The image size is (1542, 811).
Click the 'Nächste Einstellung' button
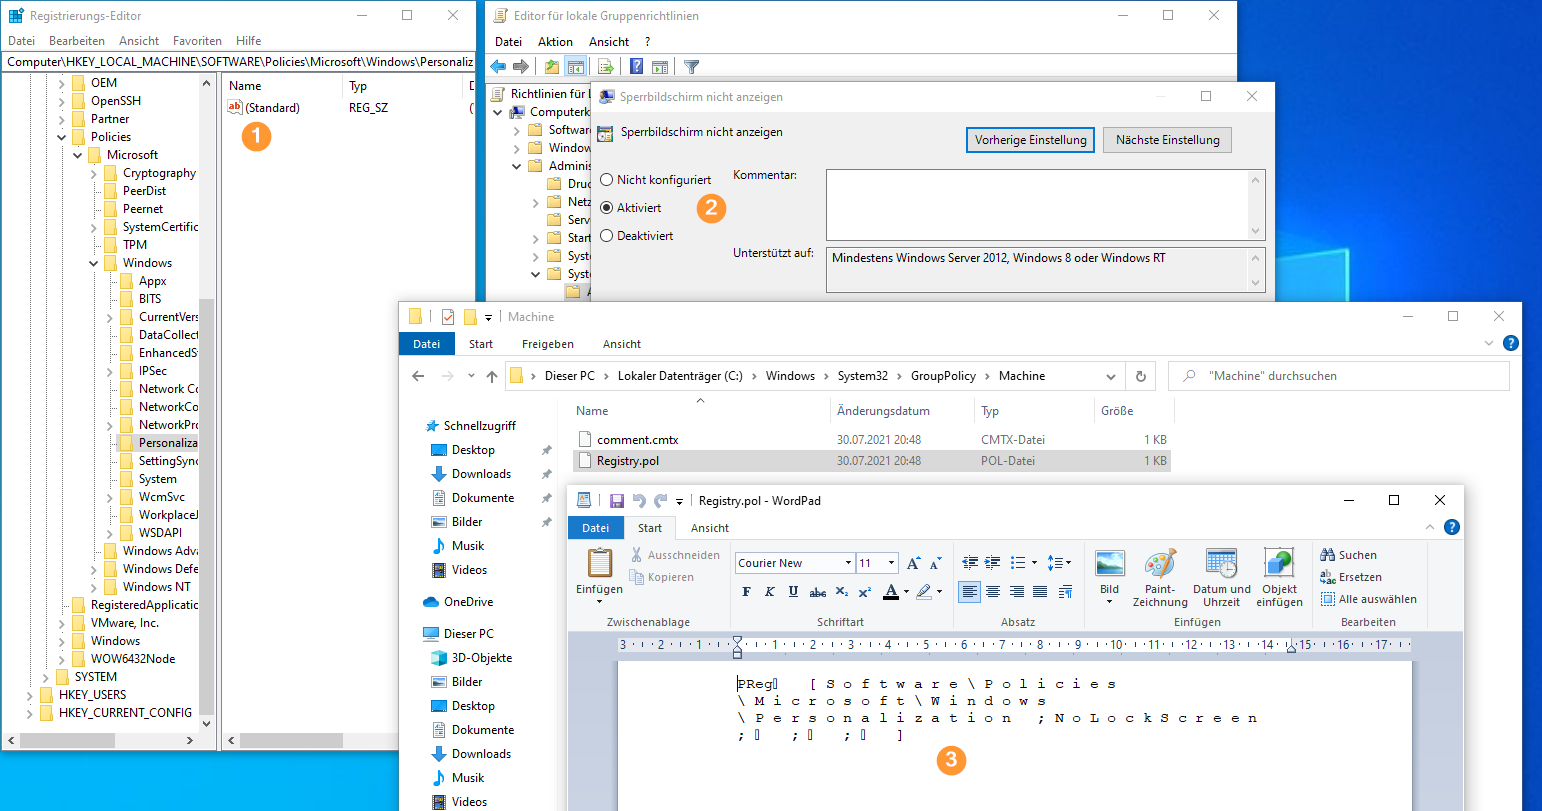tap(1167, 140)
